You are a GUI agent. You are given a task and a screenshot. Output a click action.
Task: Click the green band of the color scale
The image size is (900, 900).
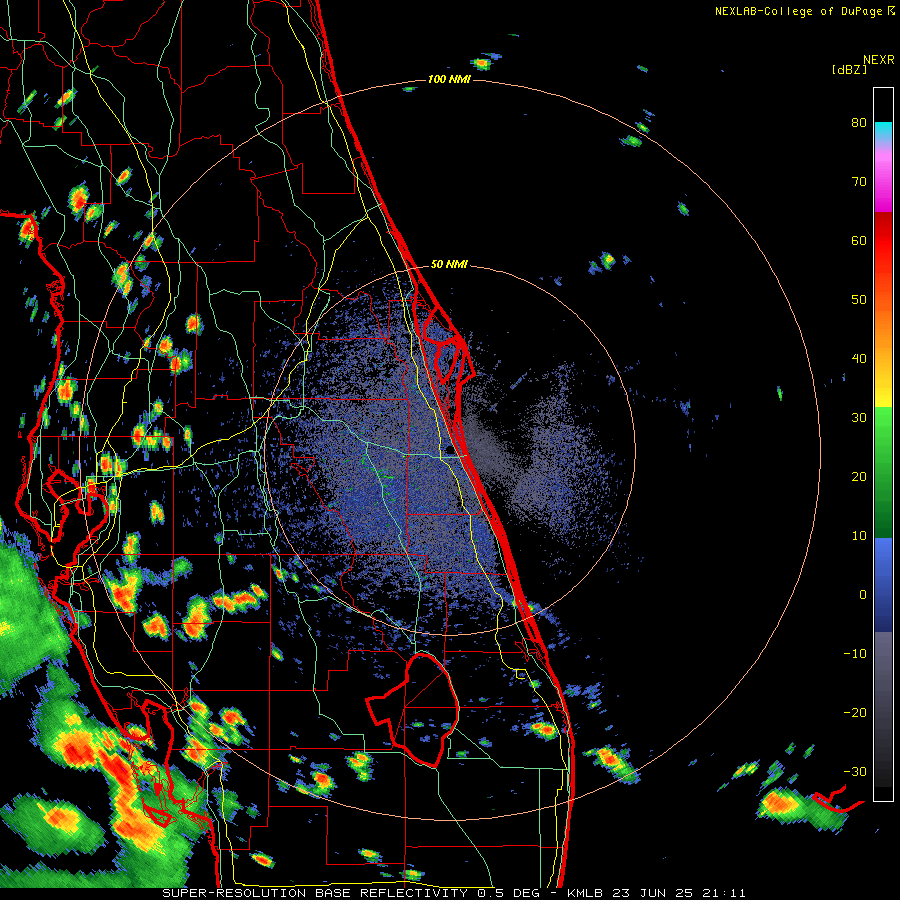coord(883,472)
